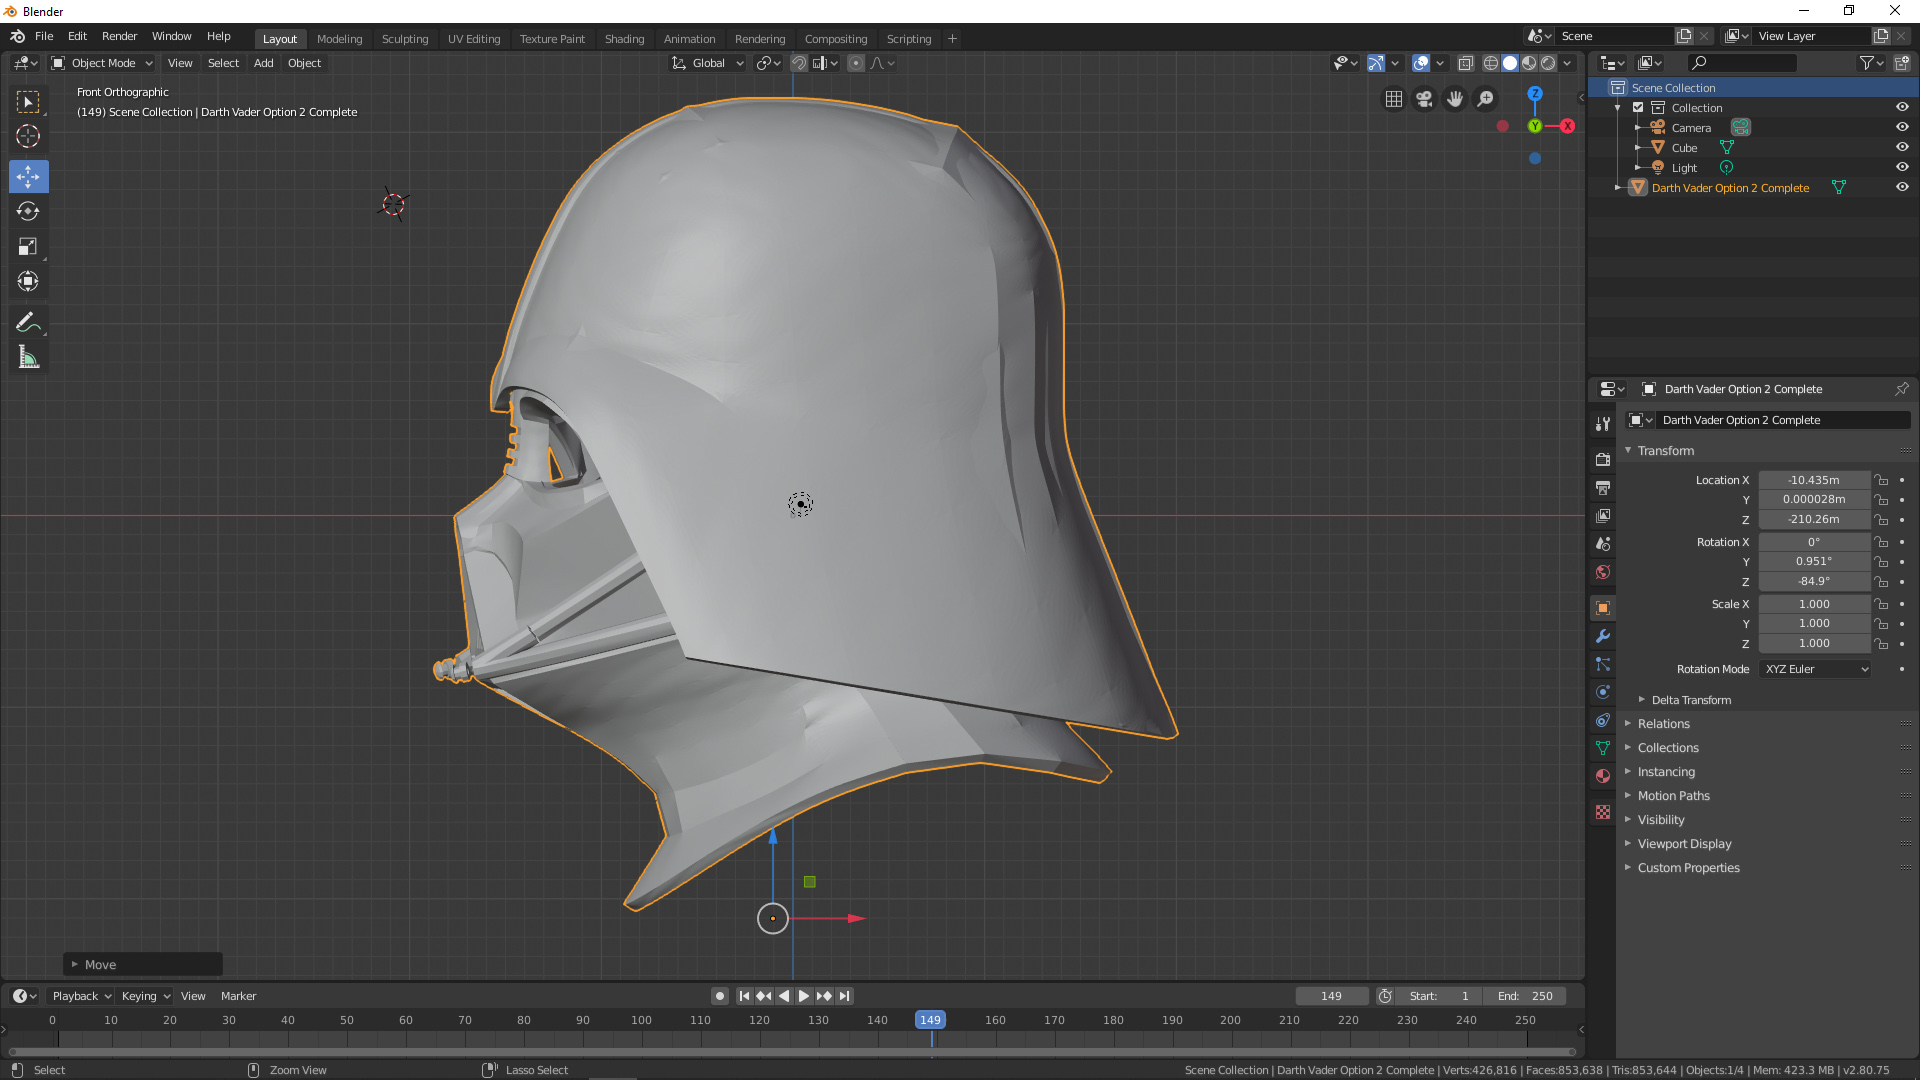Open the Texture properties tab
Image resolution: width=1920 pixels, height=1080 pixels.
(x=1603, y=812)
